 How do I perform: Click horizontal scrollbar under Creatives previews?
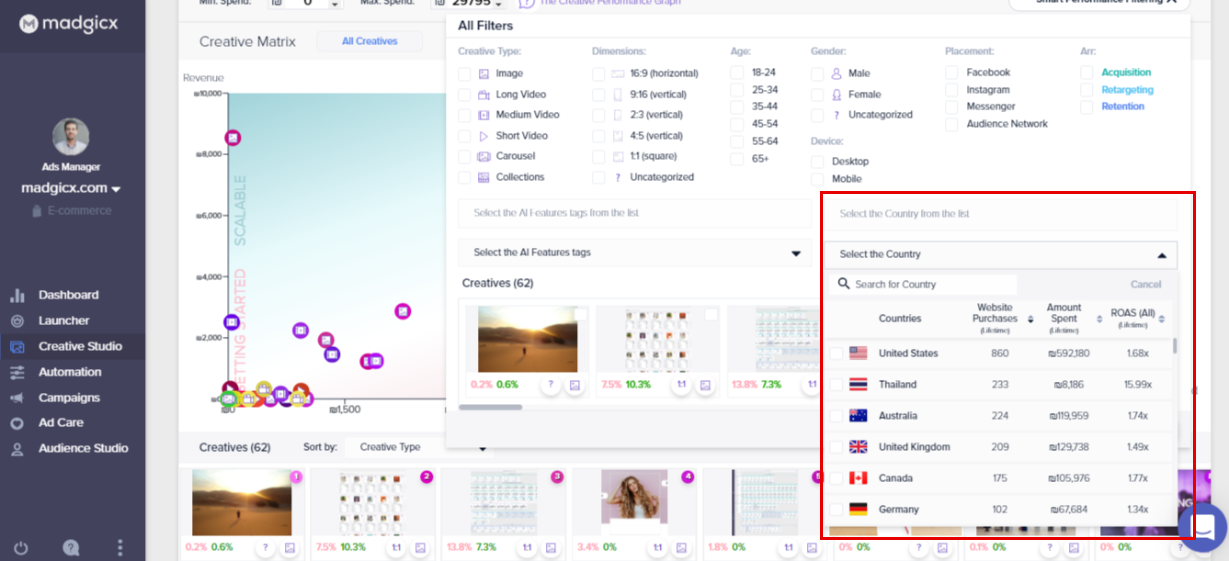pos(491,407)
